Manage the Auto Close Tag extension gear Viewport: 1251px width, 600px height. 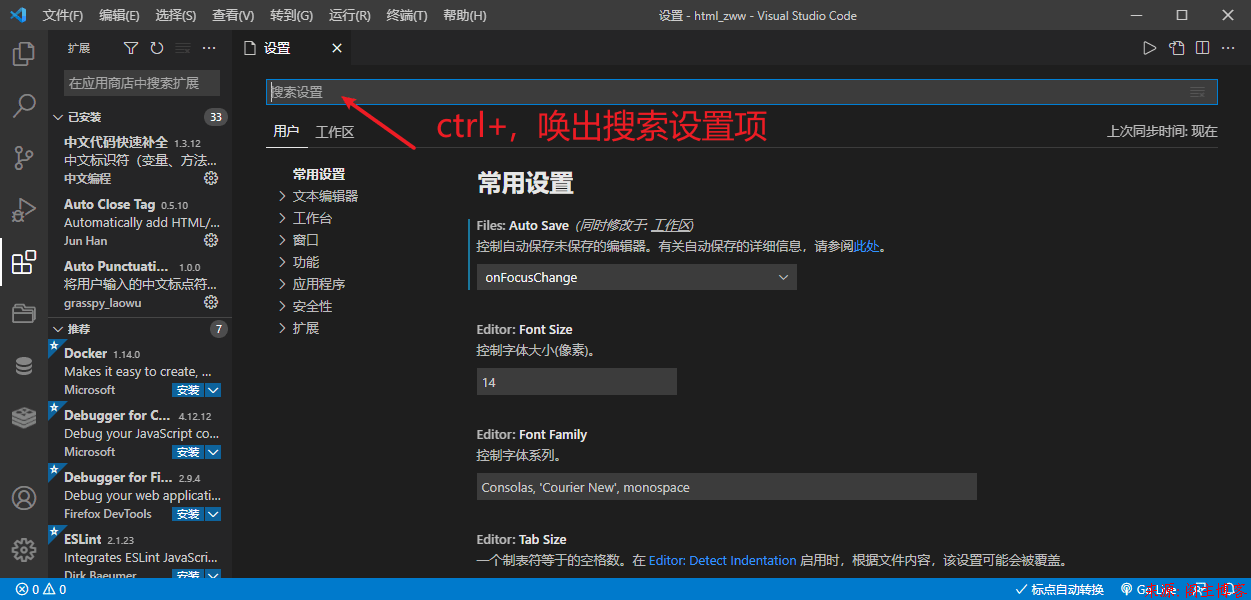pyautogui.click(x=211, y=240)
